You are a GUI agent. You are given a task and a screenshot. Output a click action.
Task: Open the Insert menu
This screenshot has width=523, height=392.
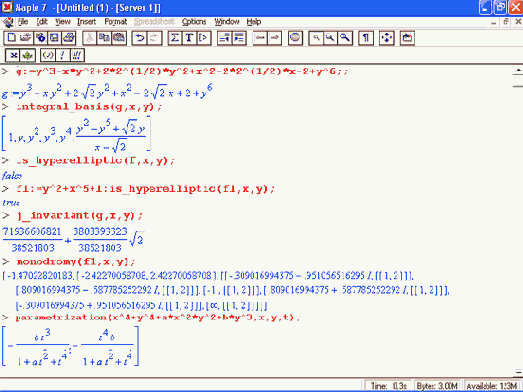tap(86, 22)
